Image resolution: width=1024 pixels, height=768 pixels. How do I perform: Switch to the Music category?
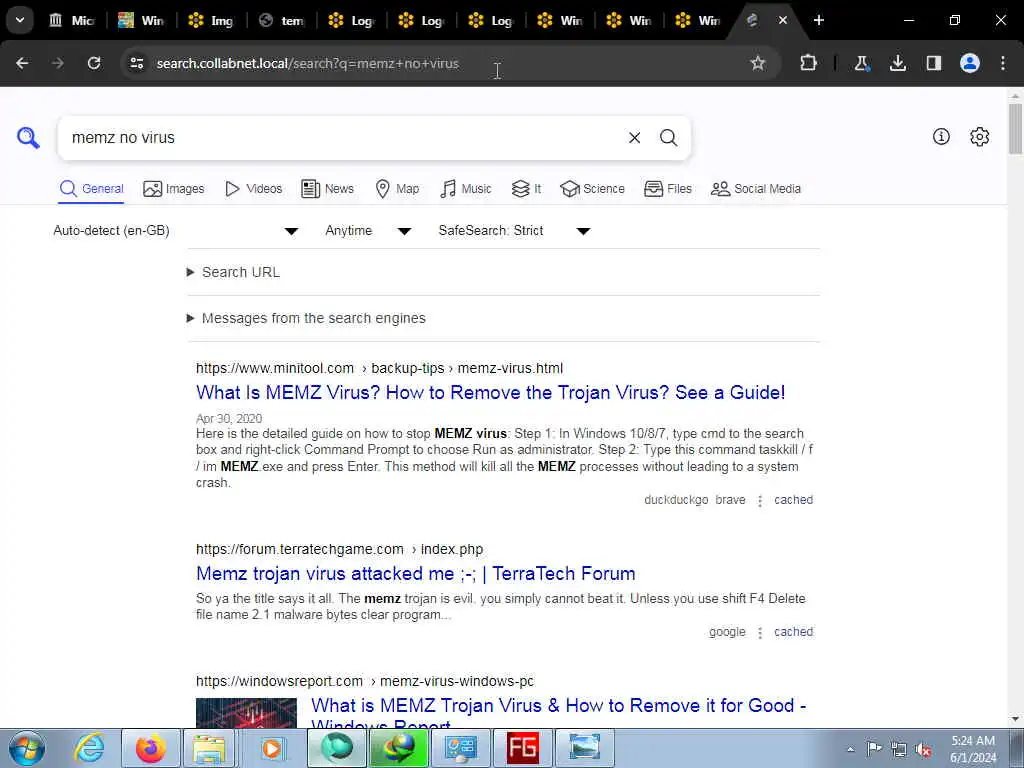[x=466, y=189]
